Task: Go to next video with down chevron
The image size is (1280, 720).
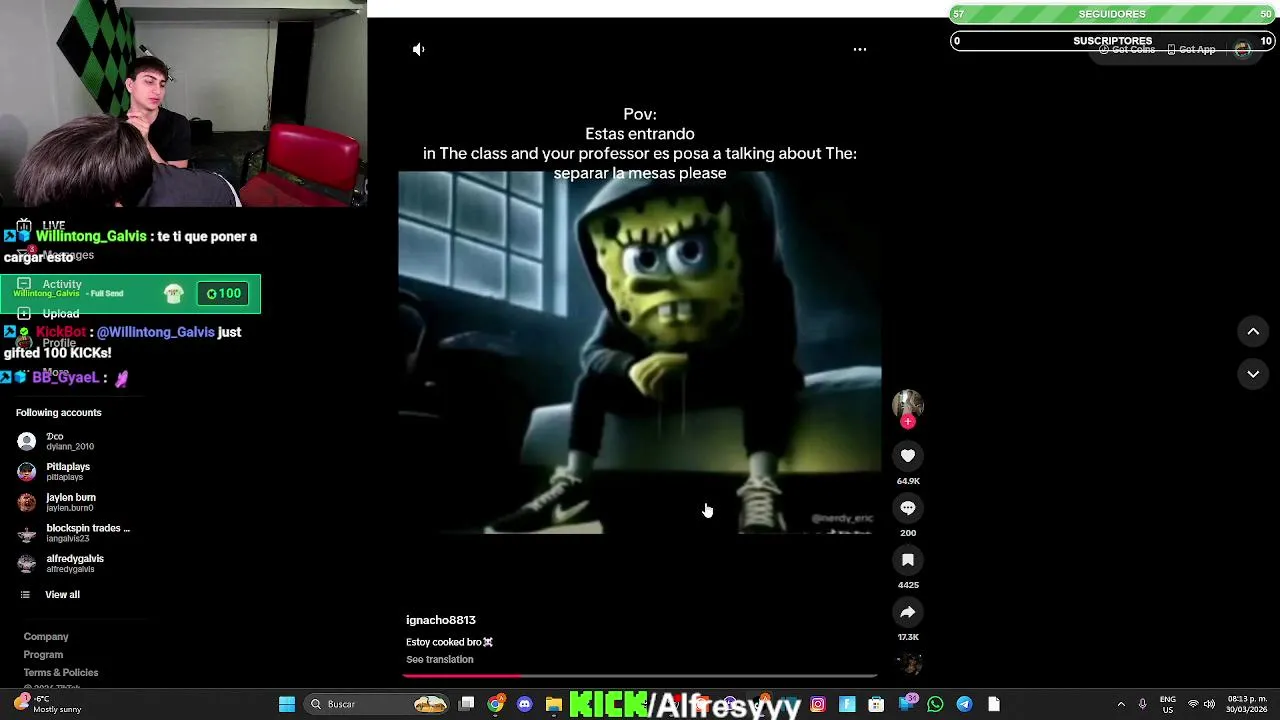Action: coord(1253,374)
